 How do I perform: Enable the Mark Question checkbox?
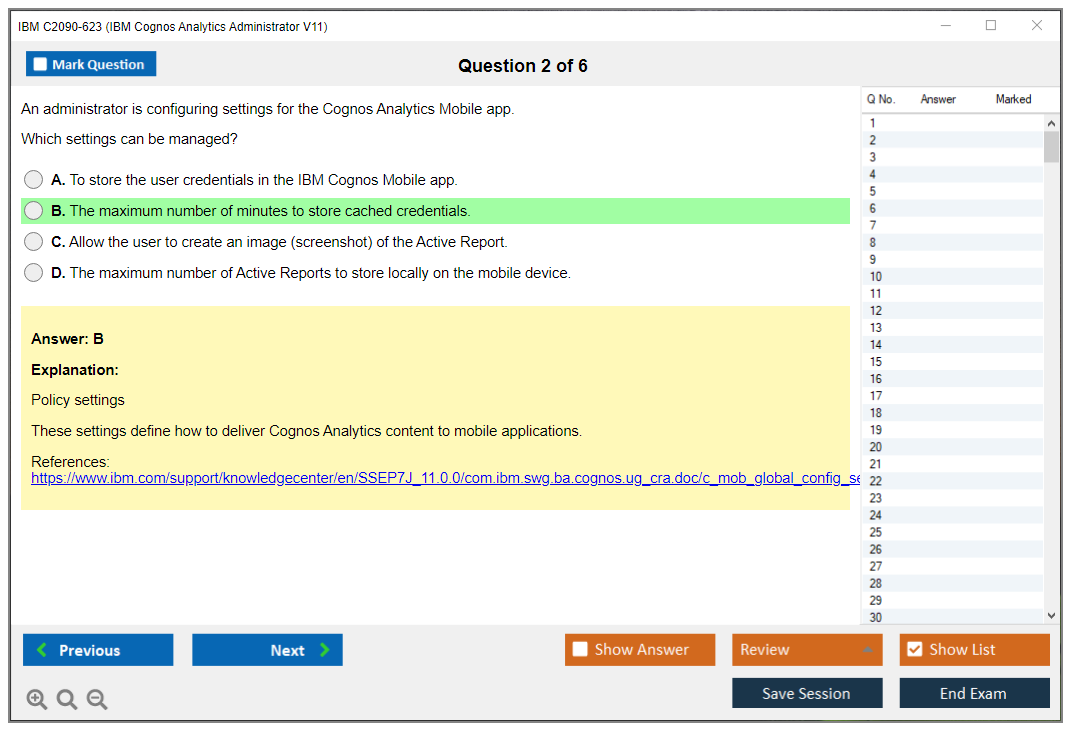tap(41, 65)
